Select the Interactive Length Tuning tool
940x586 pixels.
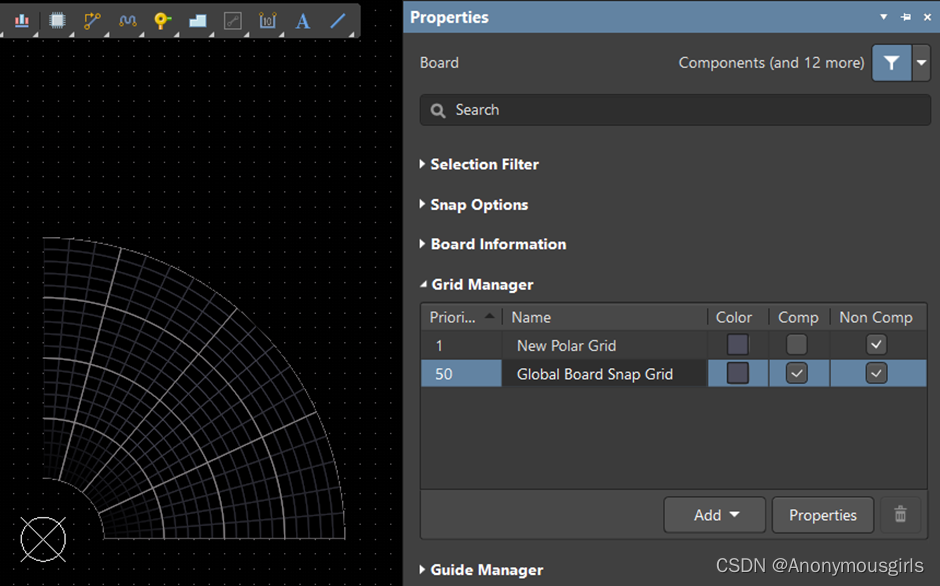click(127, 20)
